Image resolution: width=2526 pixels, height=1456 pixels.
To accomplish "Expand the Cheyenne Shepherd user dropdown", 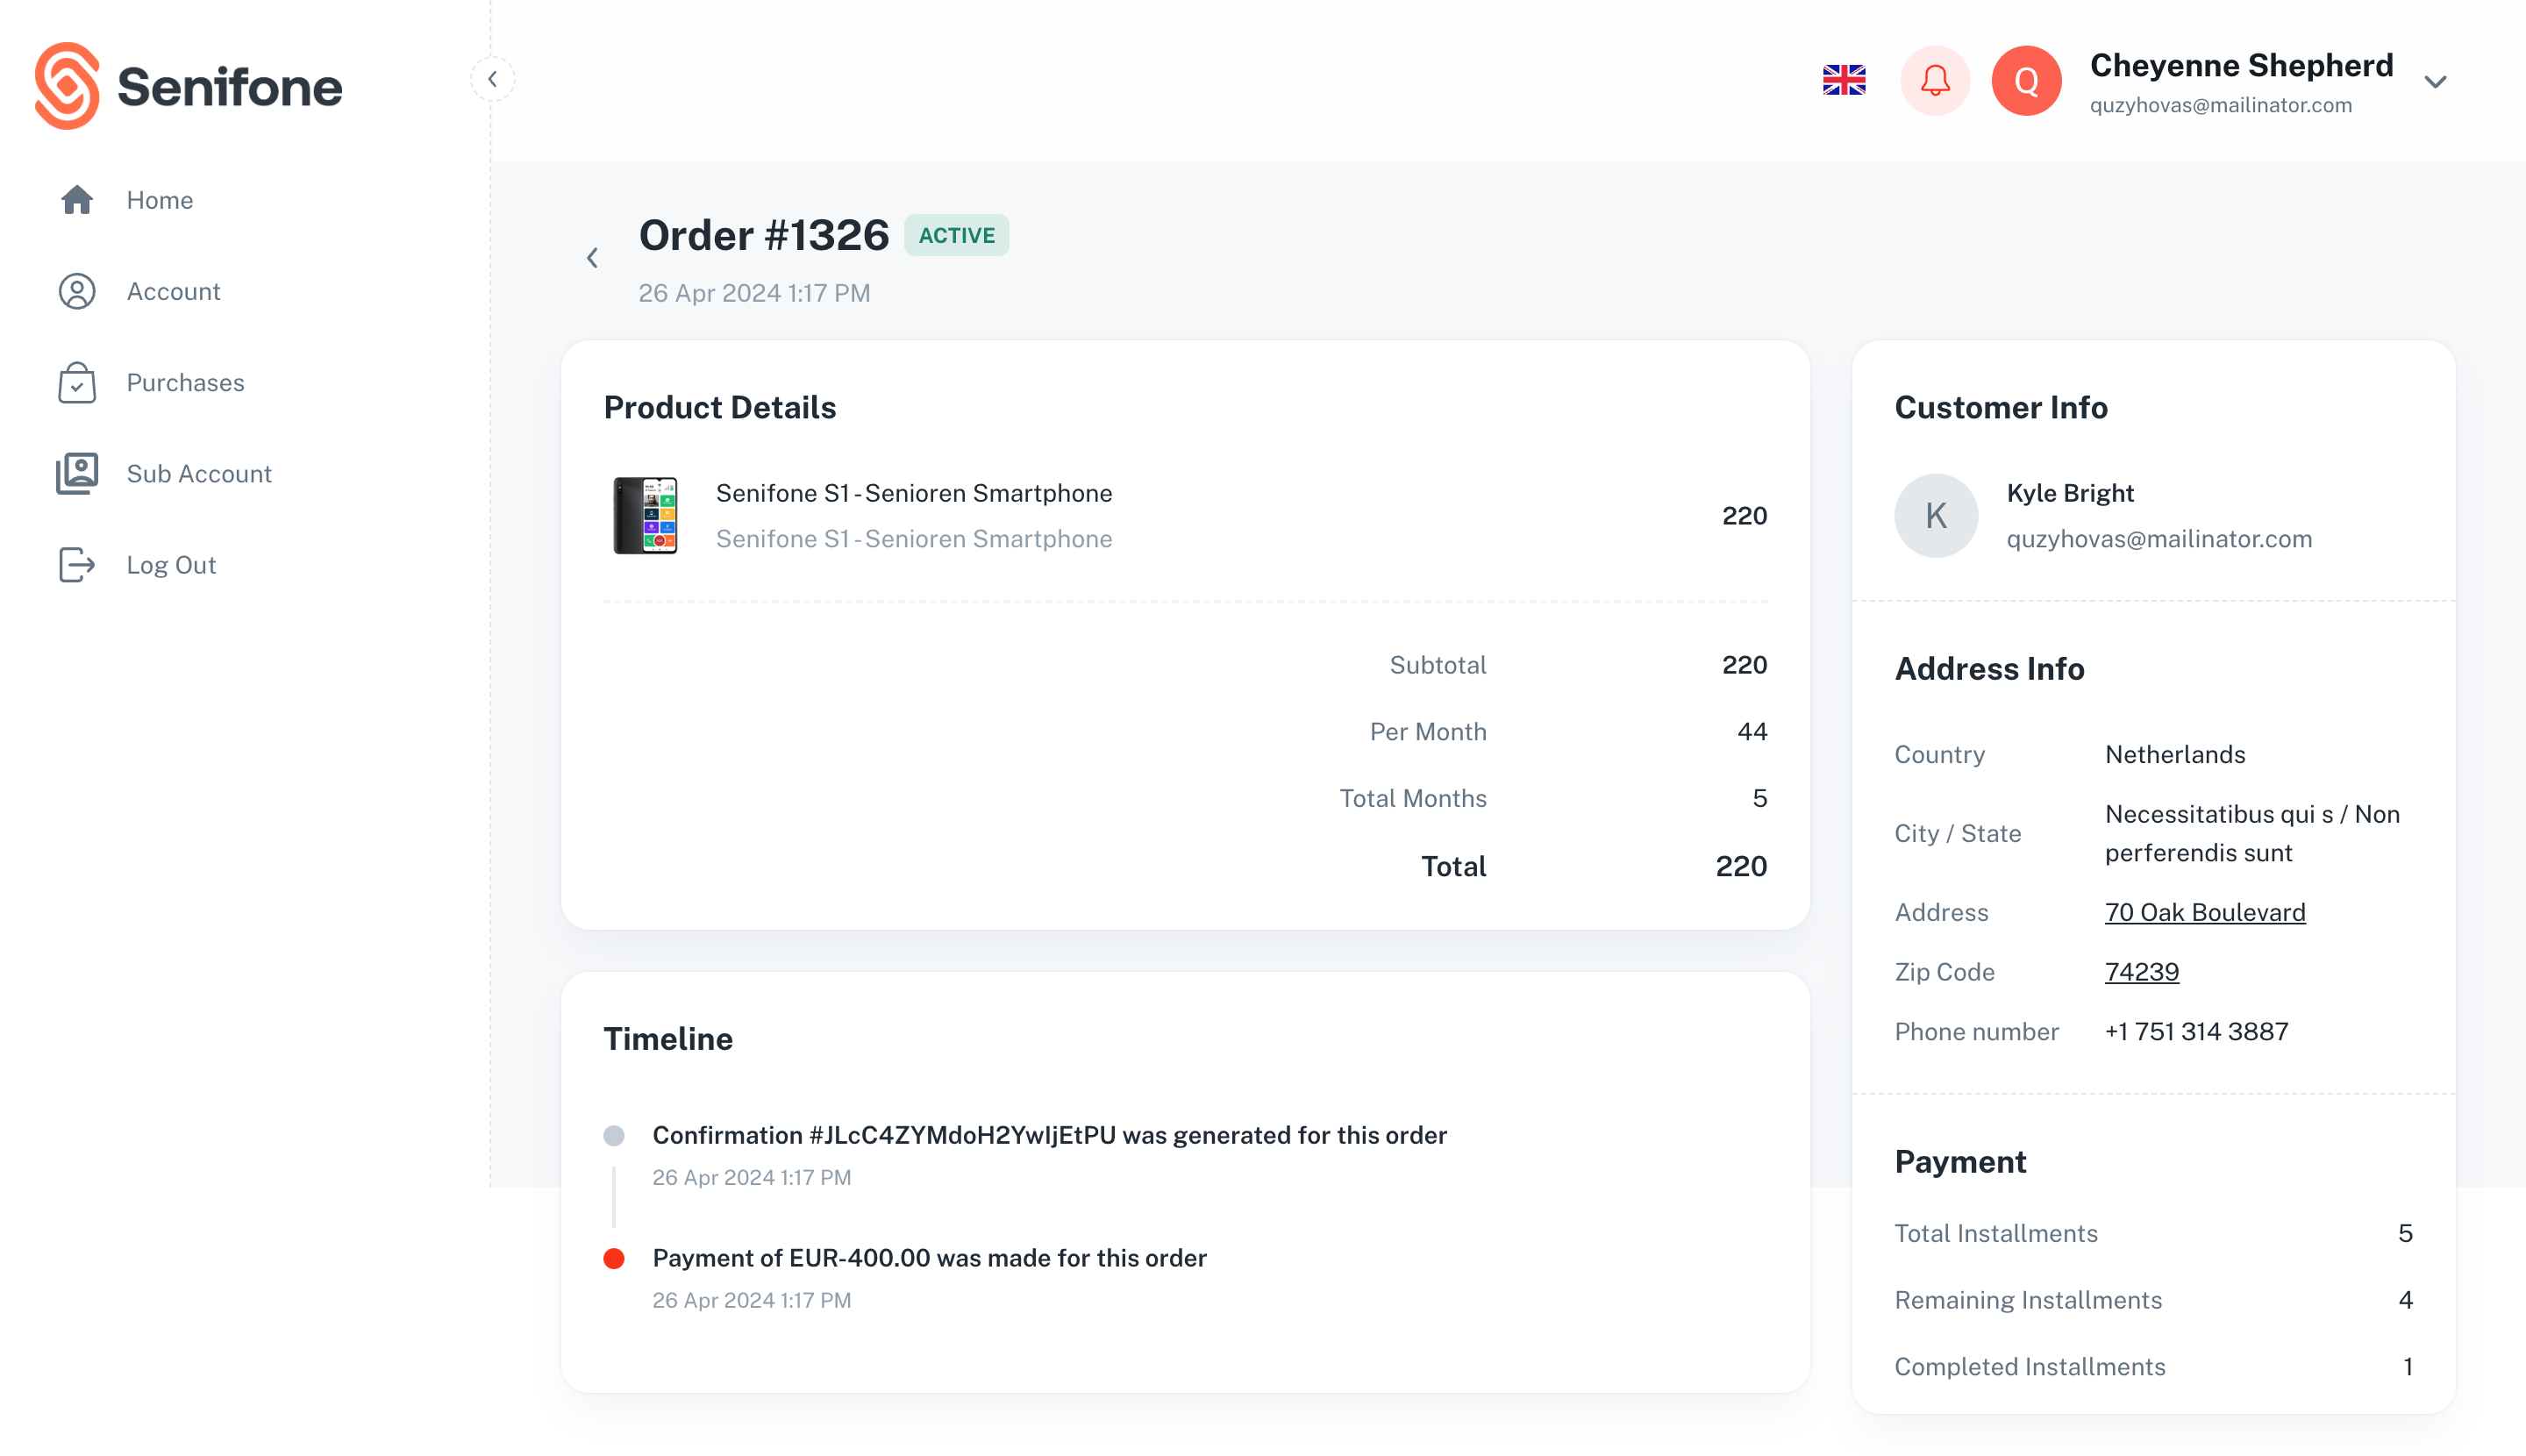I will (2435, 82).
